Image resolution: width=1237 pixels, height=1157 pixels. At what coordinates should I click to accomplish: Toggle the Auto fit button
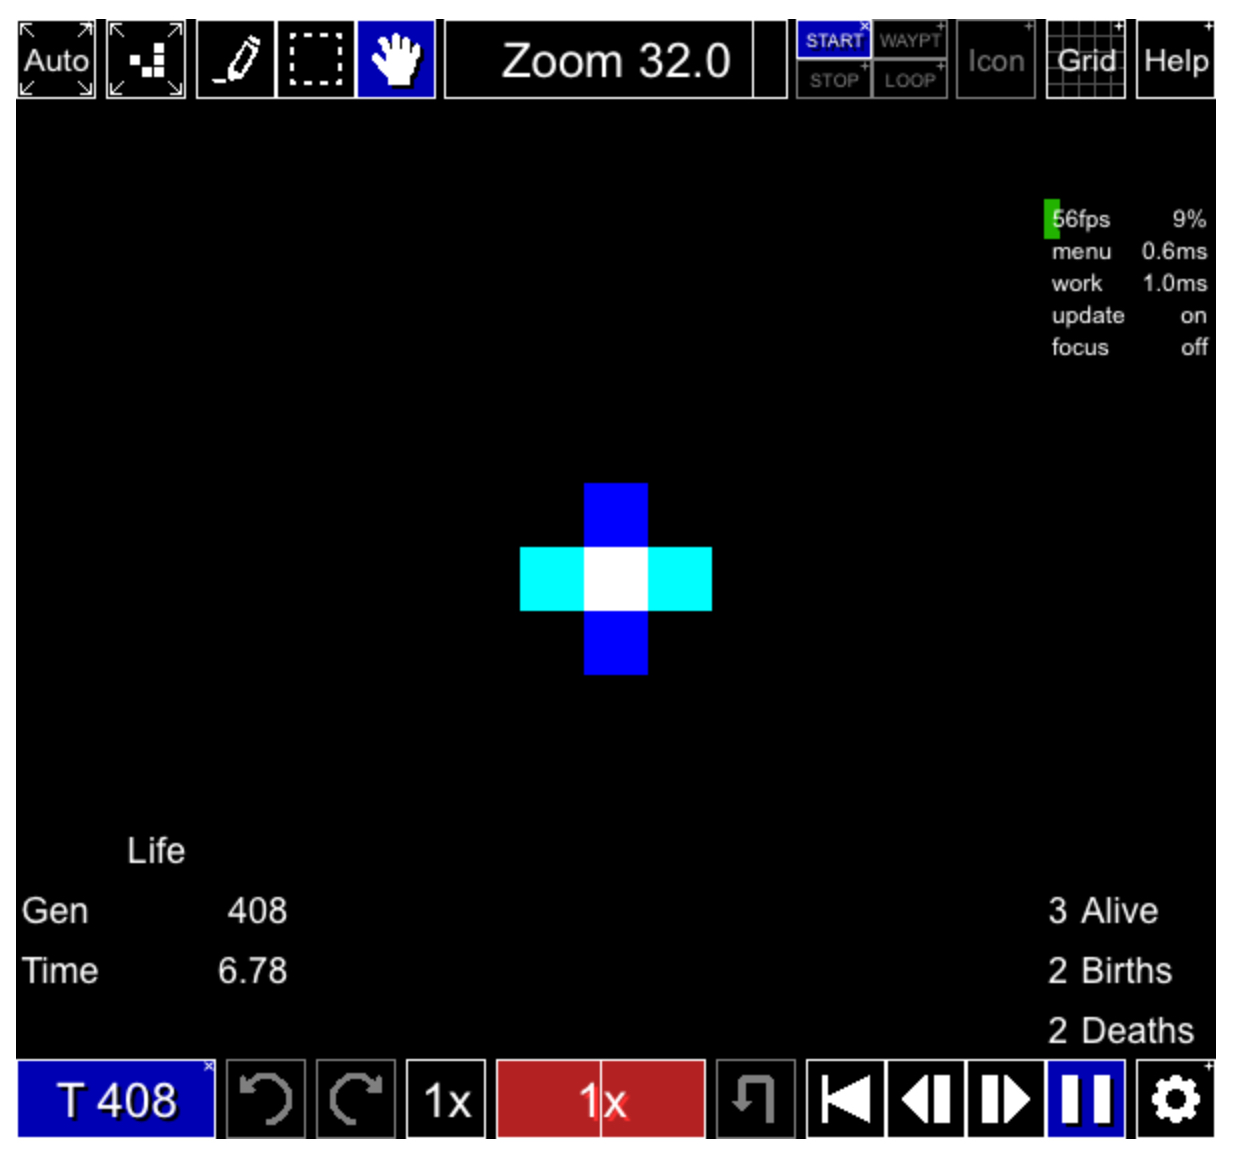[56, 60]
